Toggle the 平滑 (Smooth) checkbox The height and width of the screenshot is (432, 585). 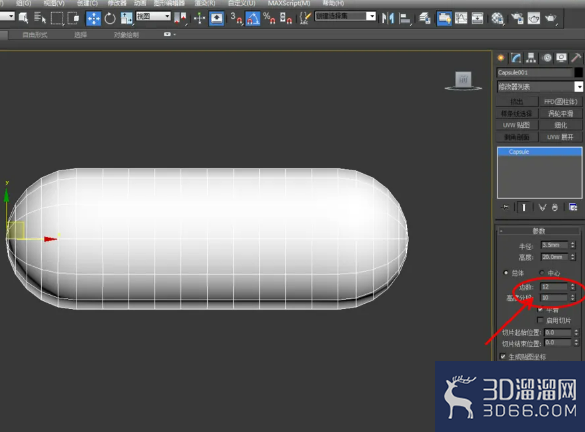(540, 309)
